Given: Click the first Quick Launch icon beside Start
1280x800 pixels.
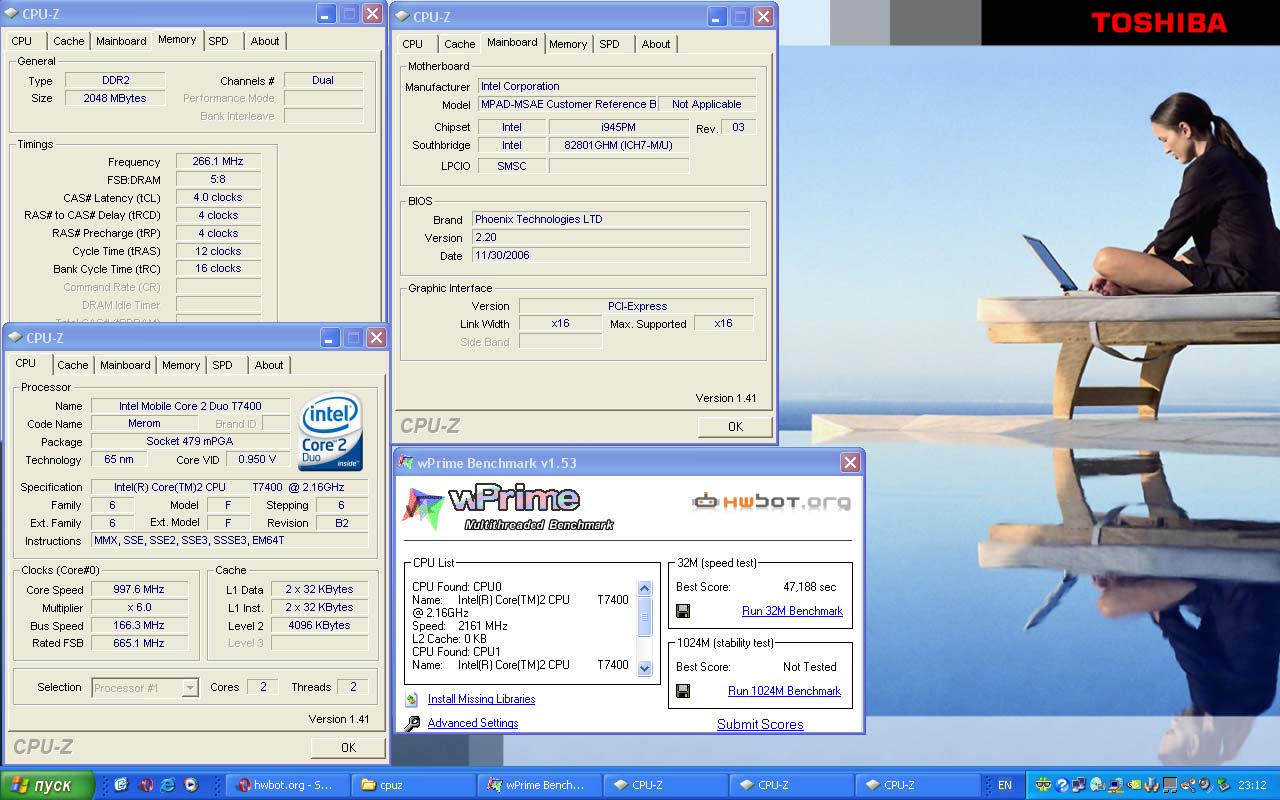Looking at the screenshot, I should coord(122,785).
